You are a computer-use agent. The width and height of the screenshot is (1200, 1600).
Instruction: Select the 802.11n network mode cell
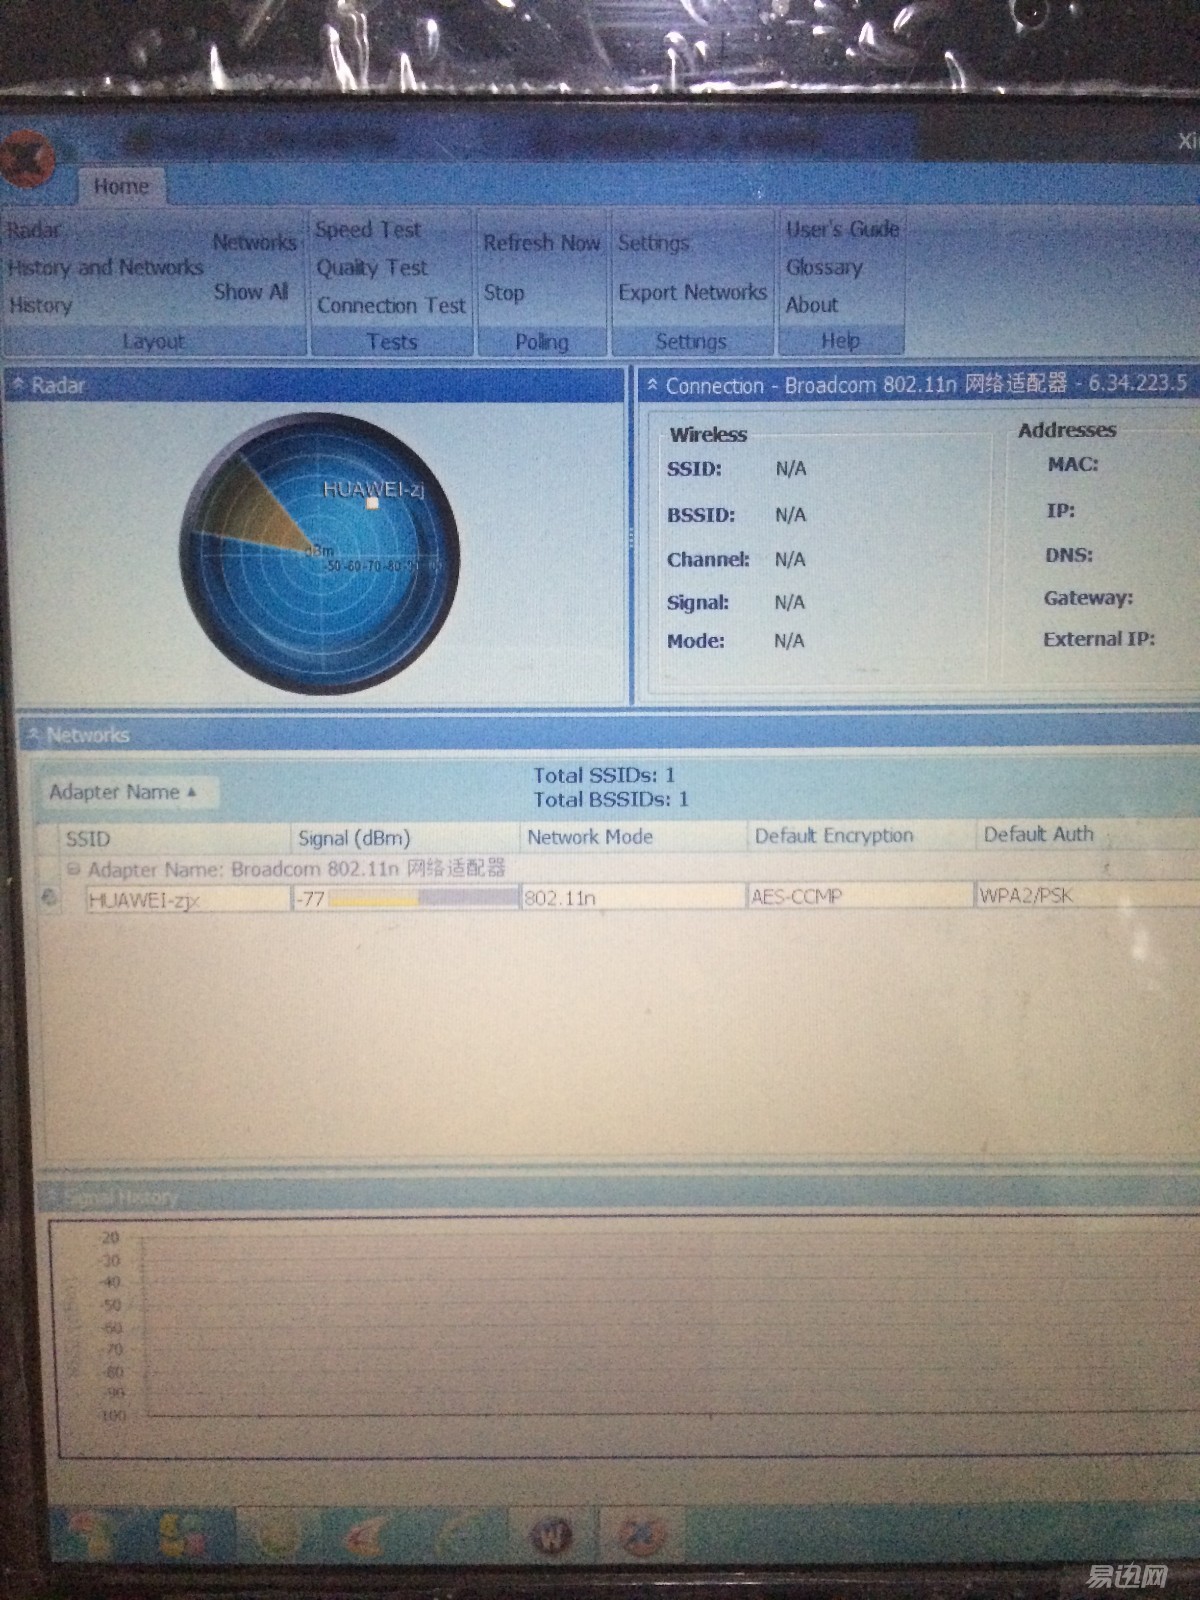pyautogui.click(x=633, y=897)
